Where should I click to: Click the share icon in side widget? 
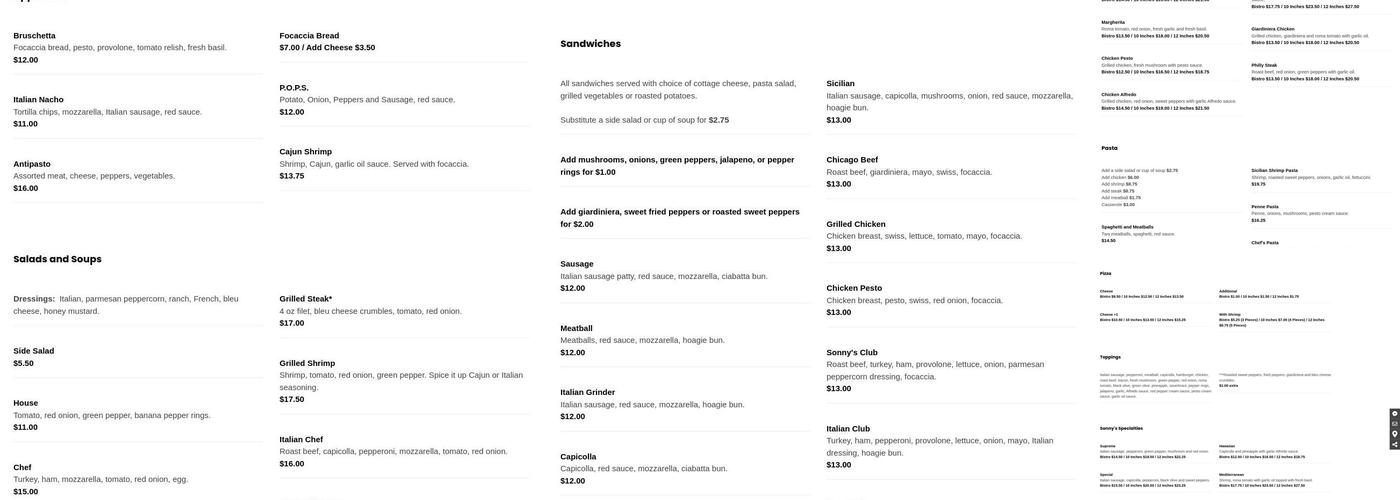(1394, 445)
